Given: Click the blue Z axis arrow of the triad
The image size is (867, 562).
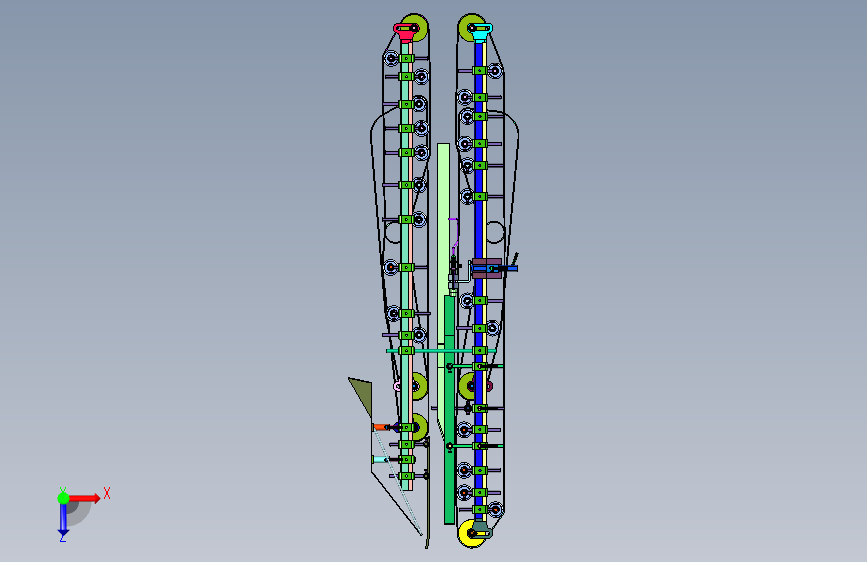Looking at the screenshot, I should (63, 519).
